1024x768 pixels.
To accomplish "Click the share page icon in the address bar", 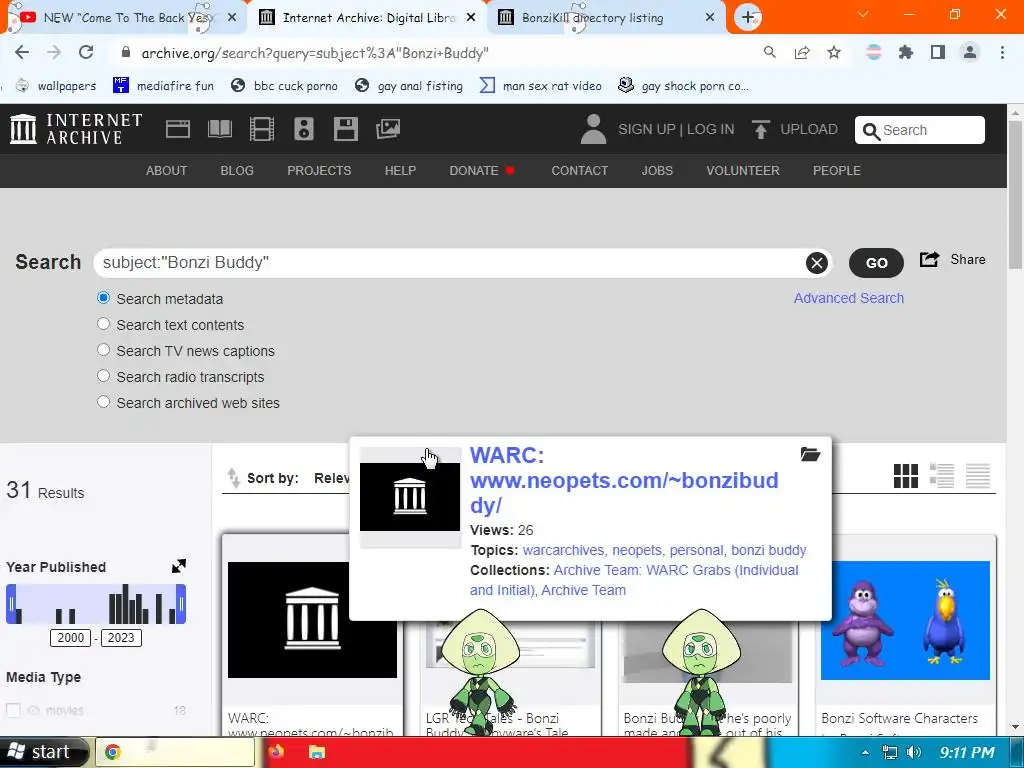I will tap(802, 52).
